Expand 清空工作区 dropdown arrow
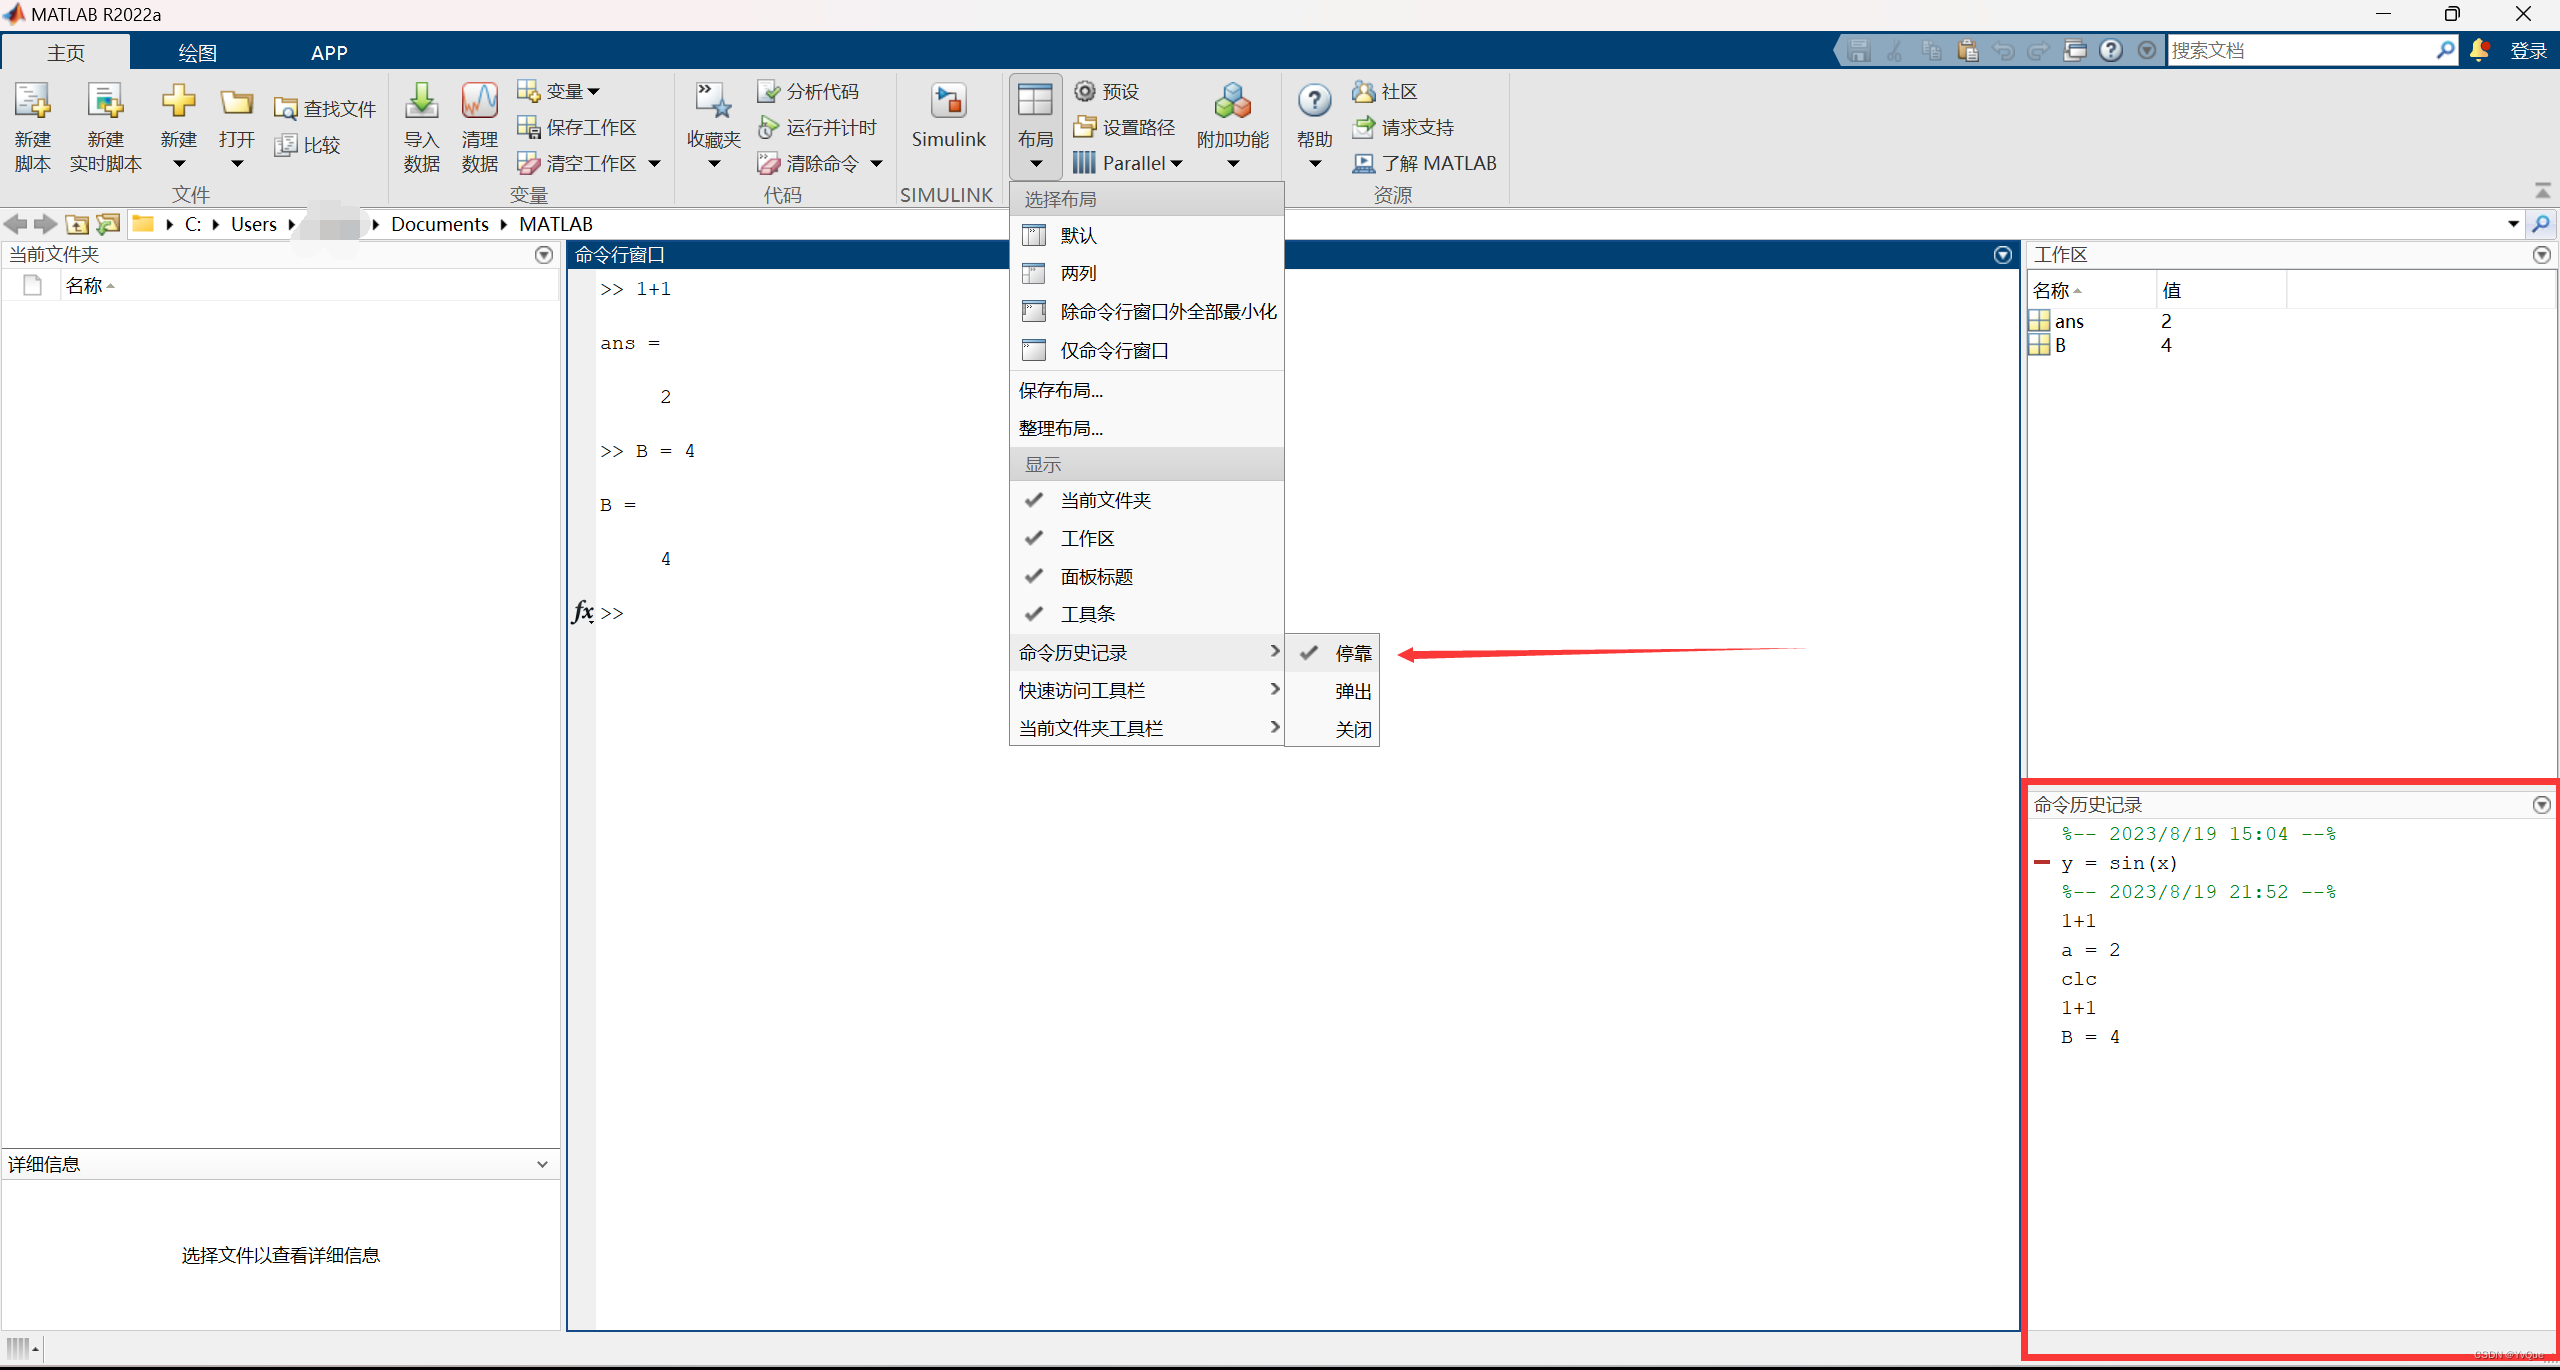The width and height of the screenshot is (2560, 1370). pyautogui.click(x=655, y=163)
